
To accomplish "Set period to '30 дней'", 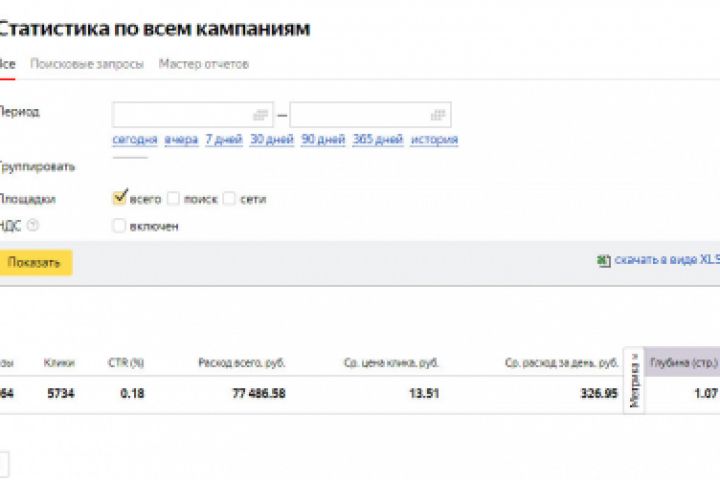I will (x=271, y=140).
